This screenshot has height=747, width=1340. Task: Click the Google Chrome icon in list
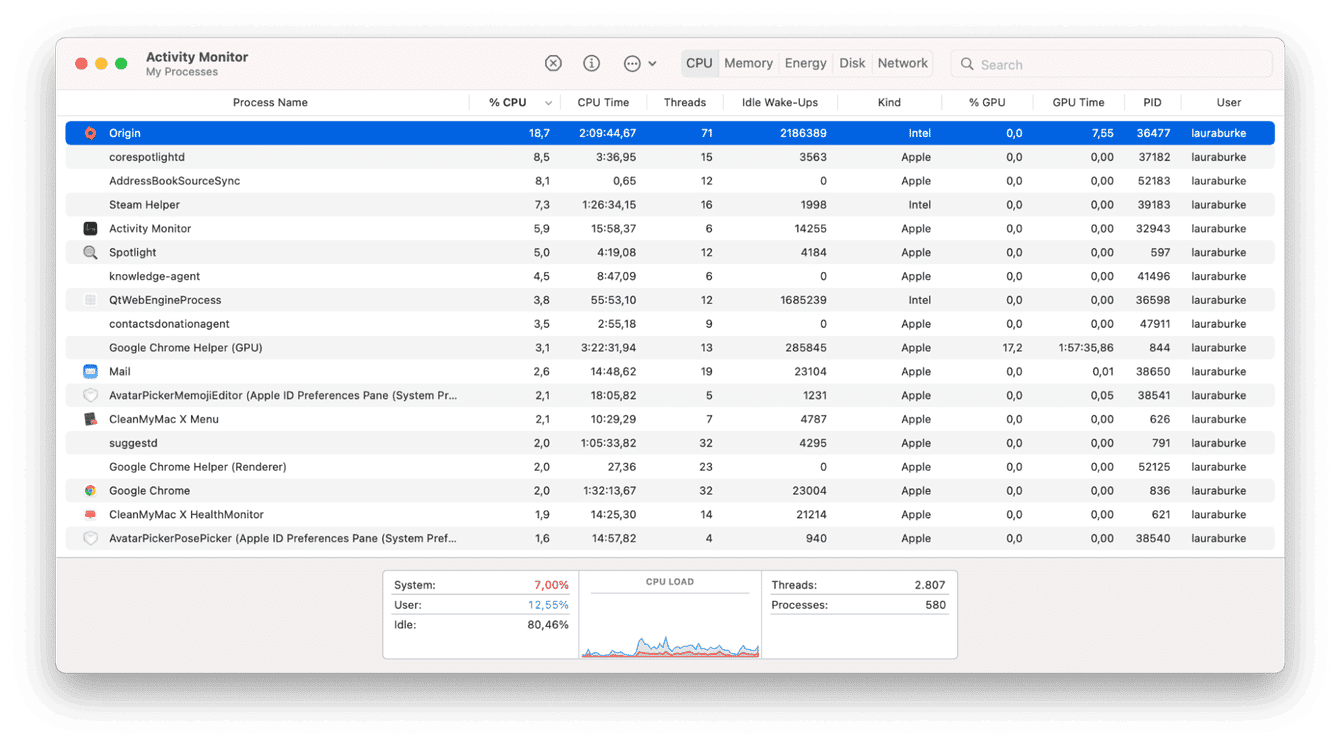90,491
